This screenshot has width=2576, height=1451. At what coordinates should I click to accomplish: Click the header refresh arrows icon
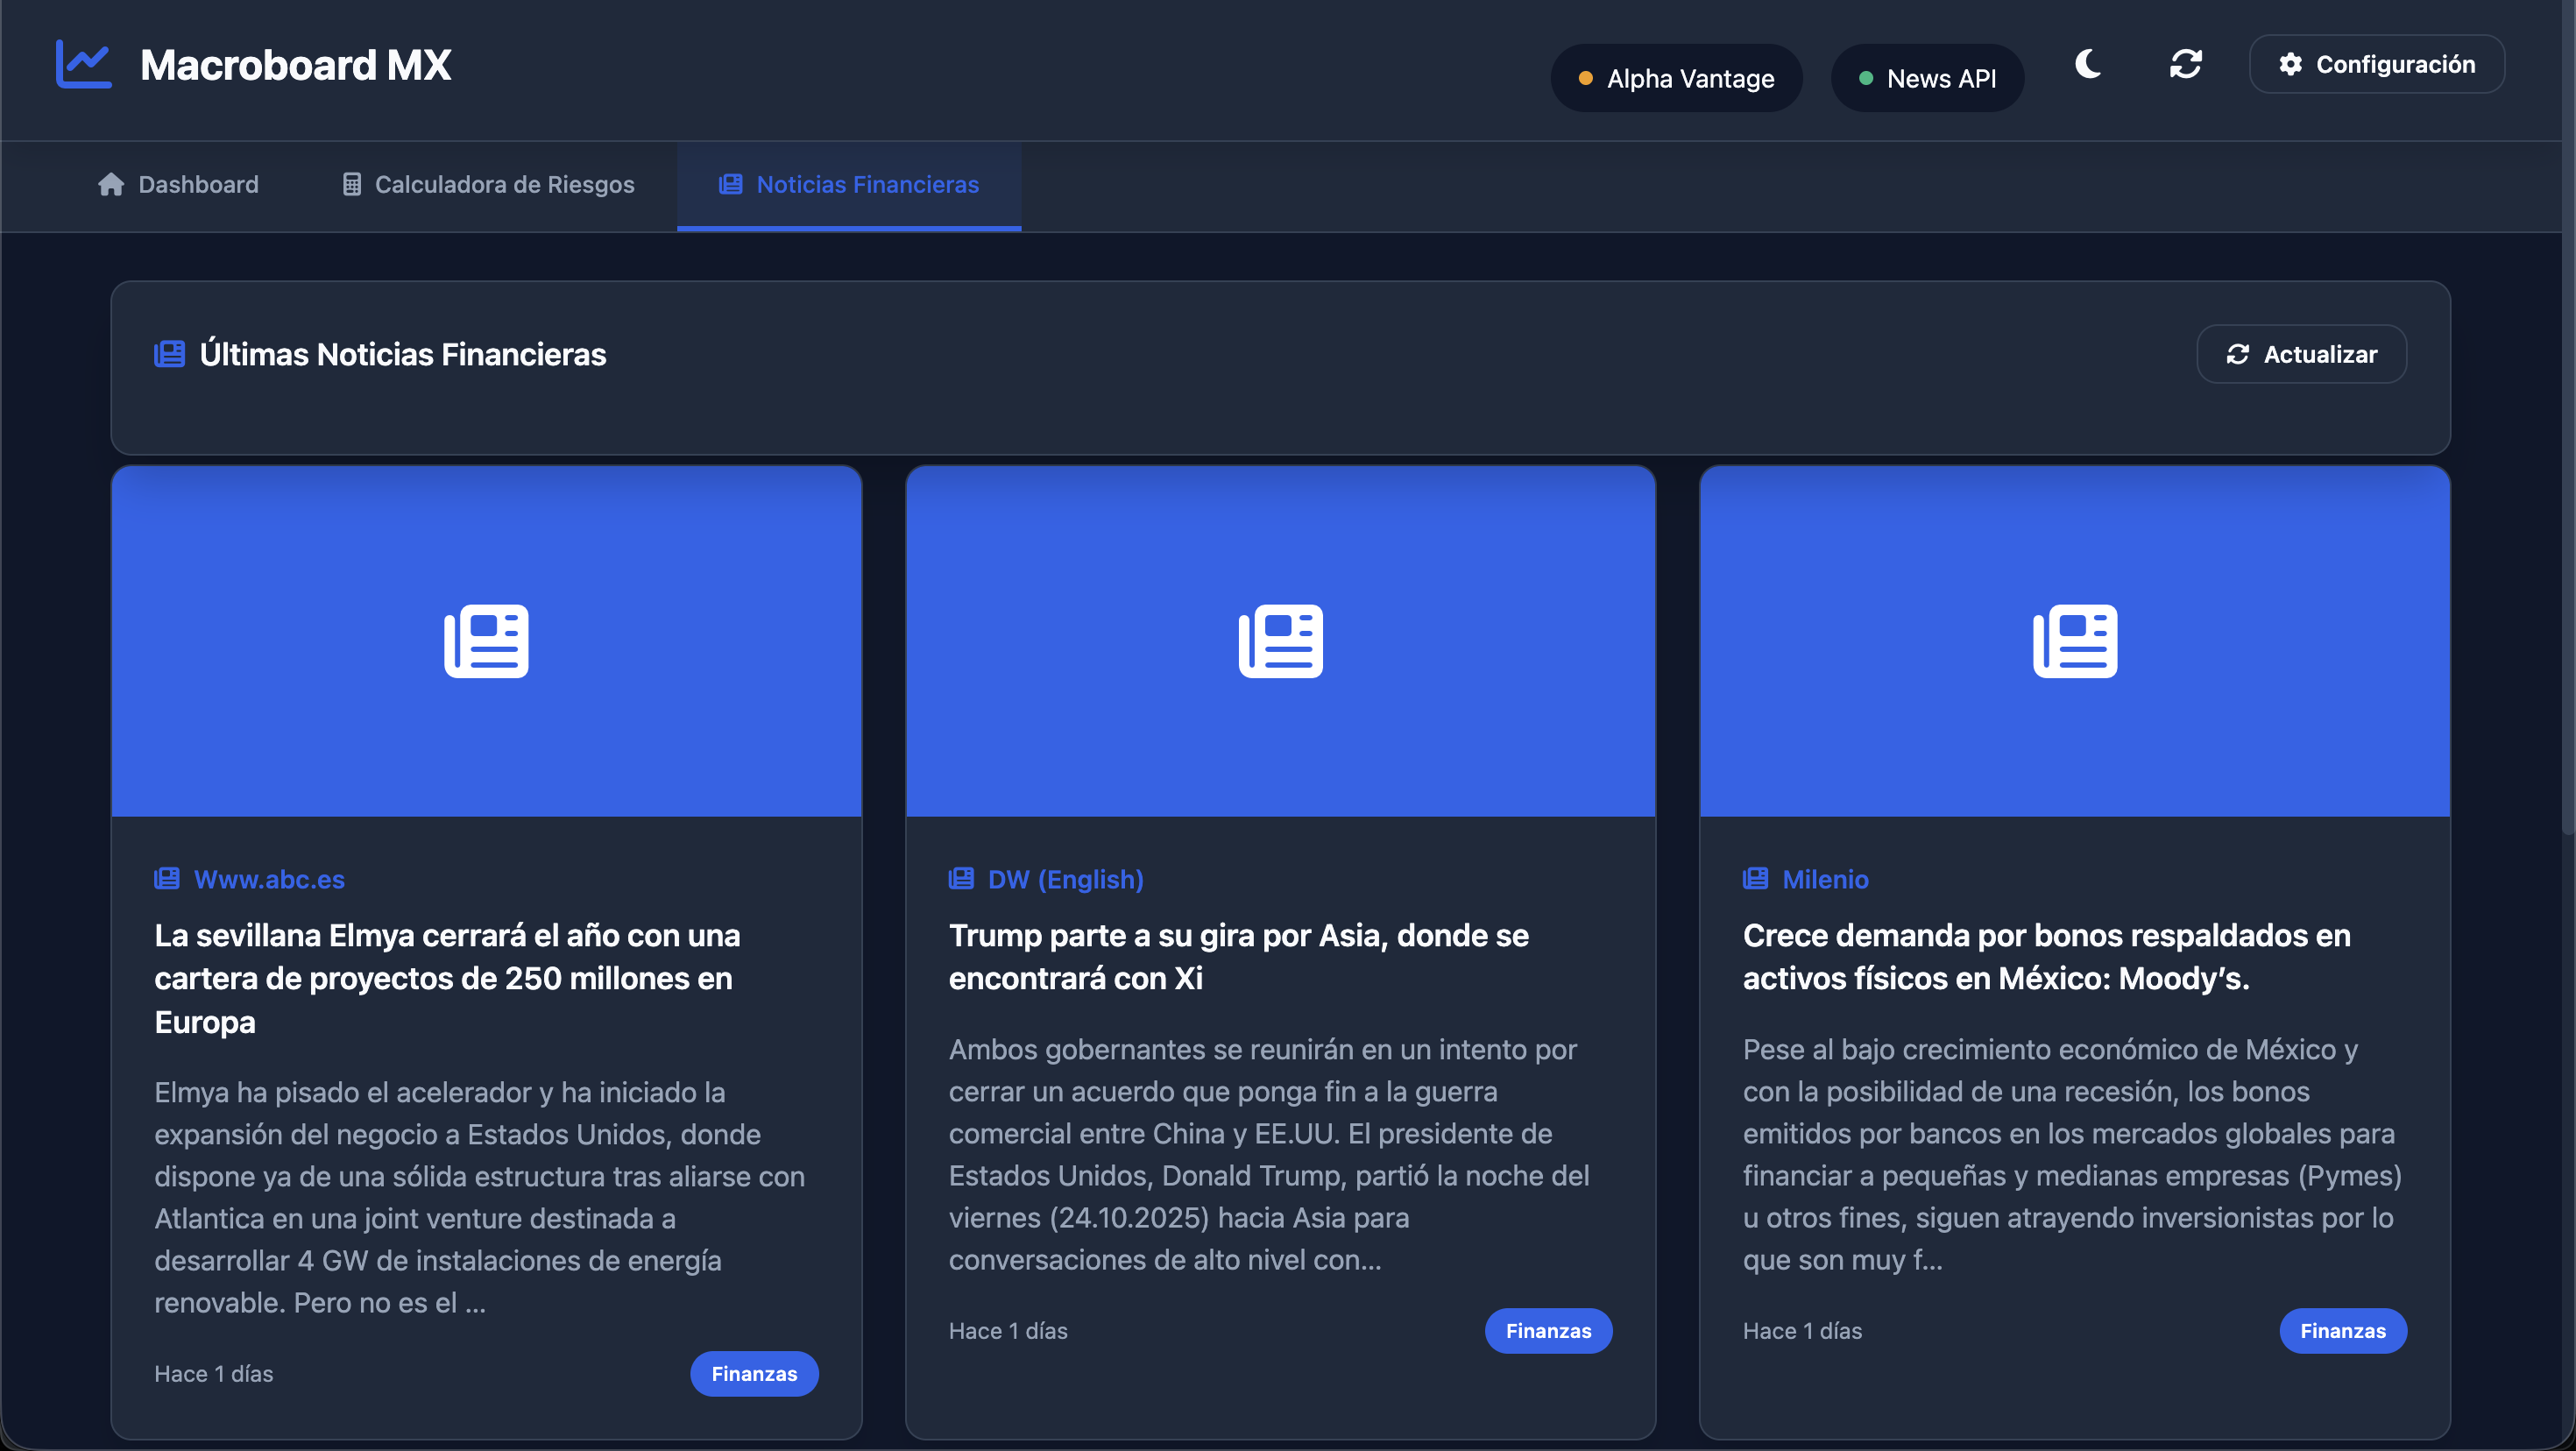click(2185, 64)
